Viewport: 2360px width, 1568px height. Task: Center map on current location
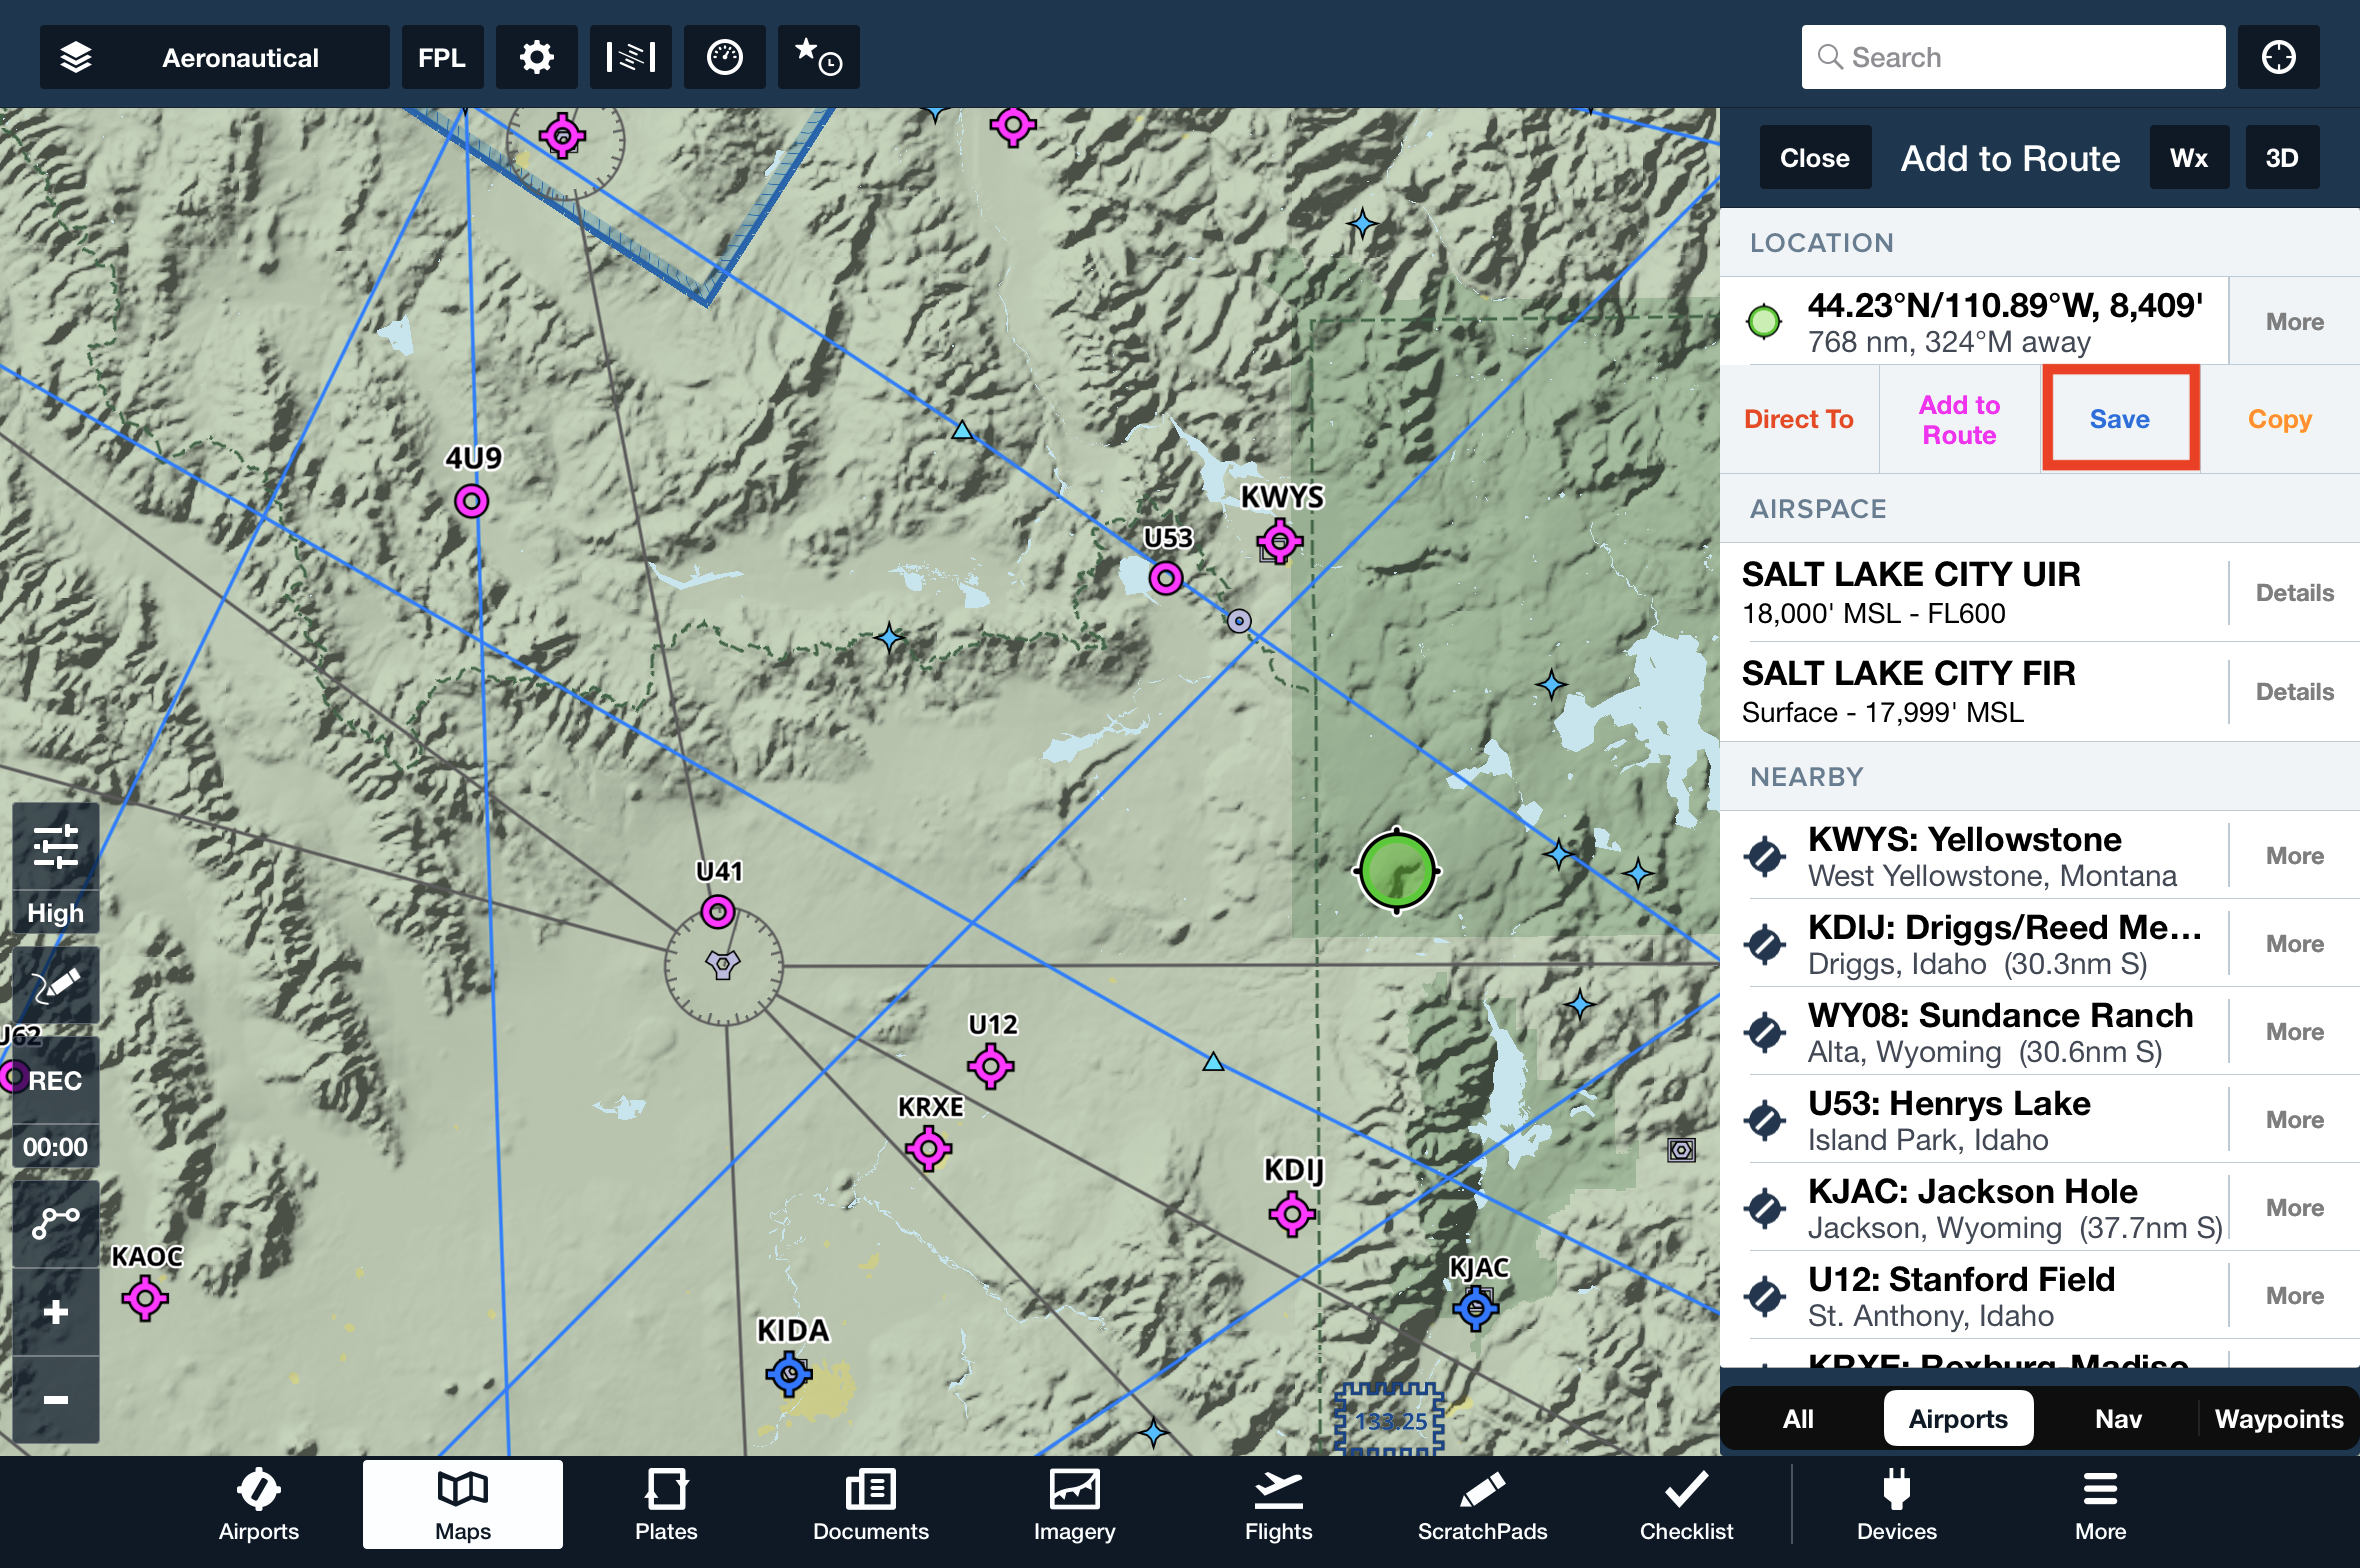pyautogui.click(x=2278, y=57)
